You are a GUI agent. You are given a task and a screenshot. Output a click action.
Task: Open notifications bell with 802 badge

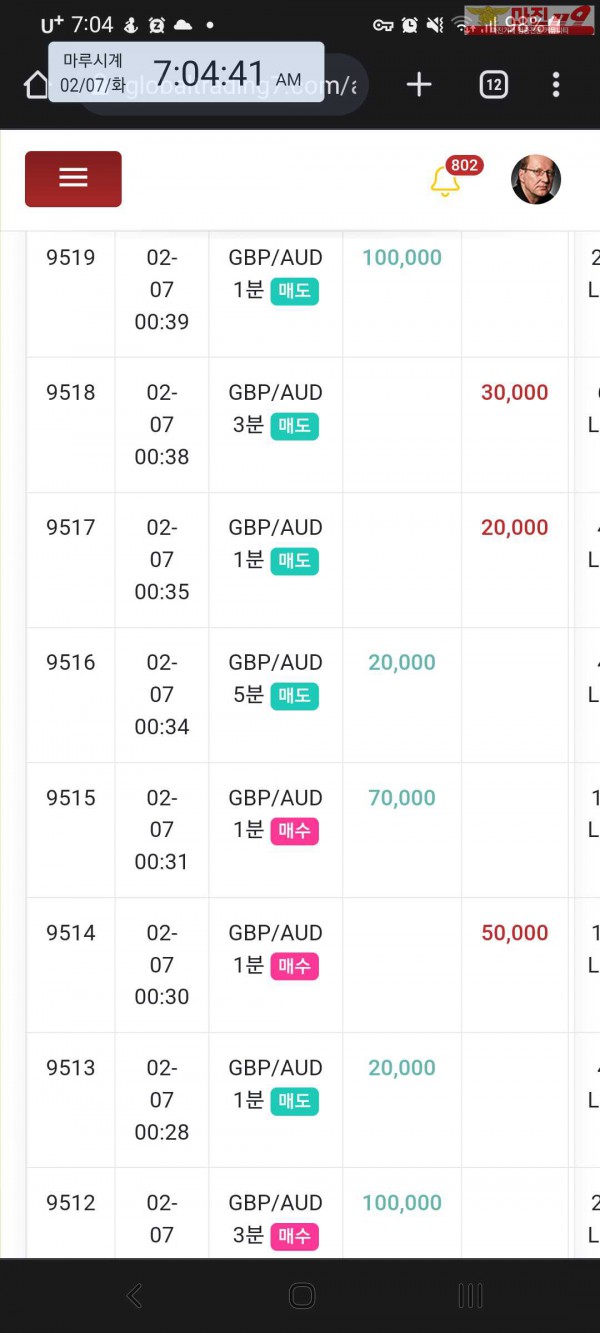click(x=445, y=181)
